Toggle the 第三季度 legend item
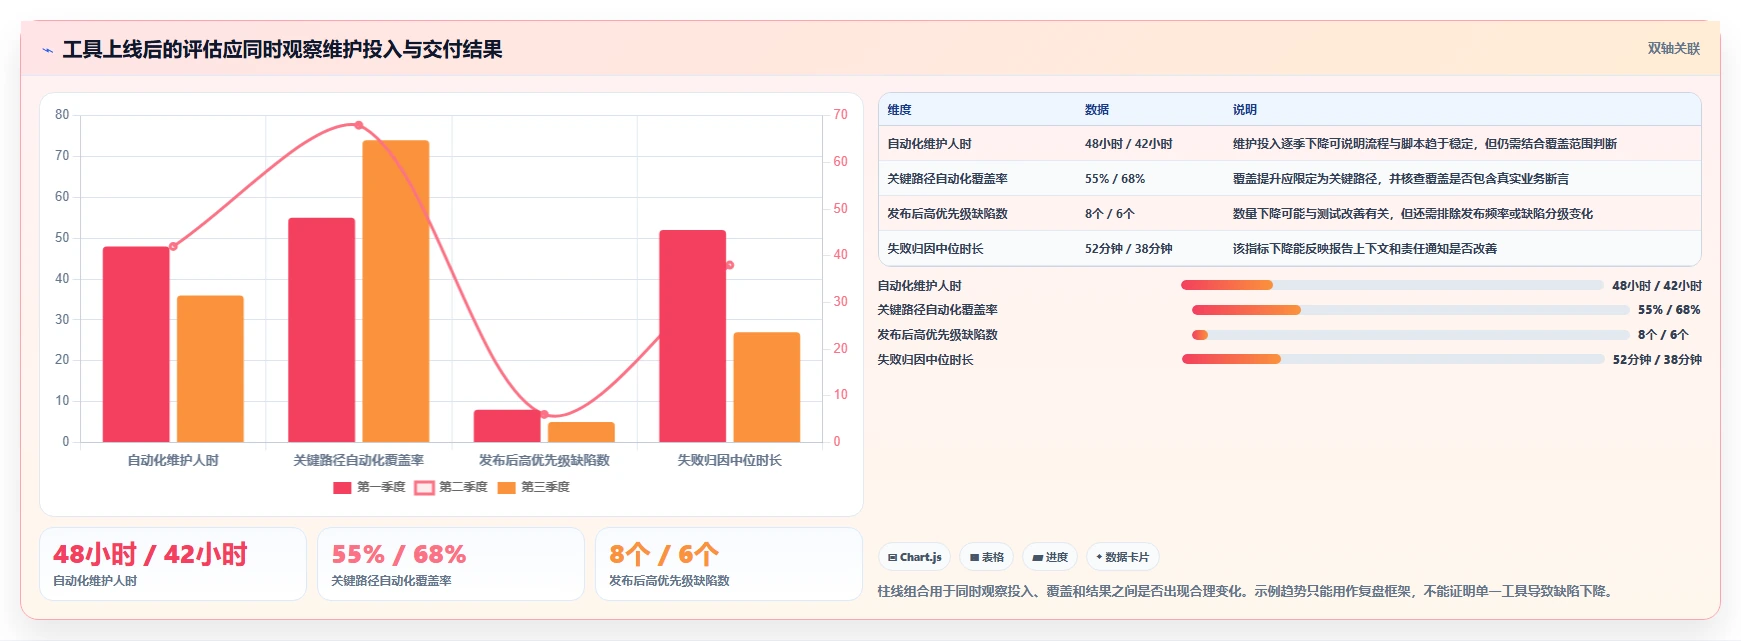The image size is (1741, 641). [x=533, y=487]
